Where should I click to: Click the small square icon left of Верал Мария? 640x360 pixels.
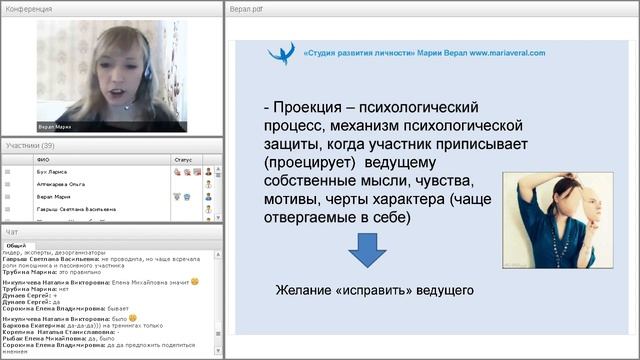pyautogui.click(x=7, y=197)
